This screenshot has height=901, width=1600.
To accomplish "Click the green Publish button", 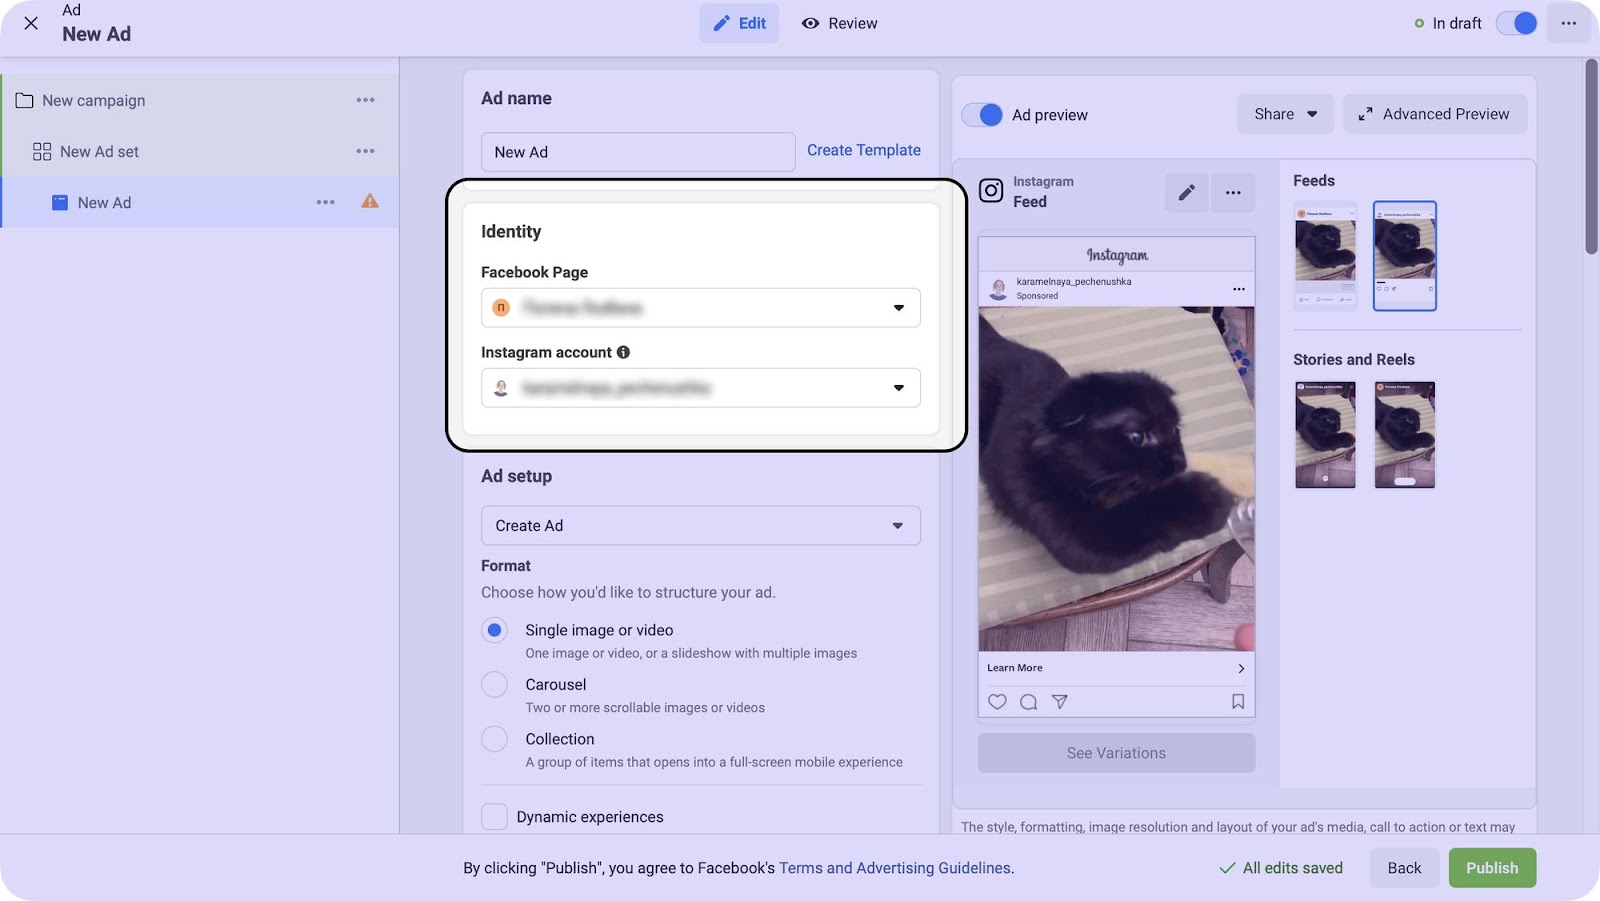I will [1492, 868].
